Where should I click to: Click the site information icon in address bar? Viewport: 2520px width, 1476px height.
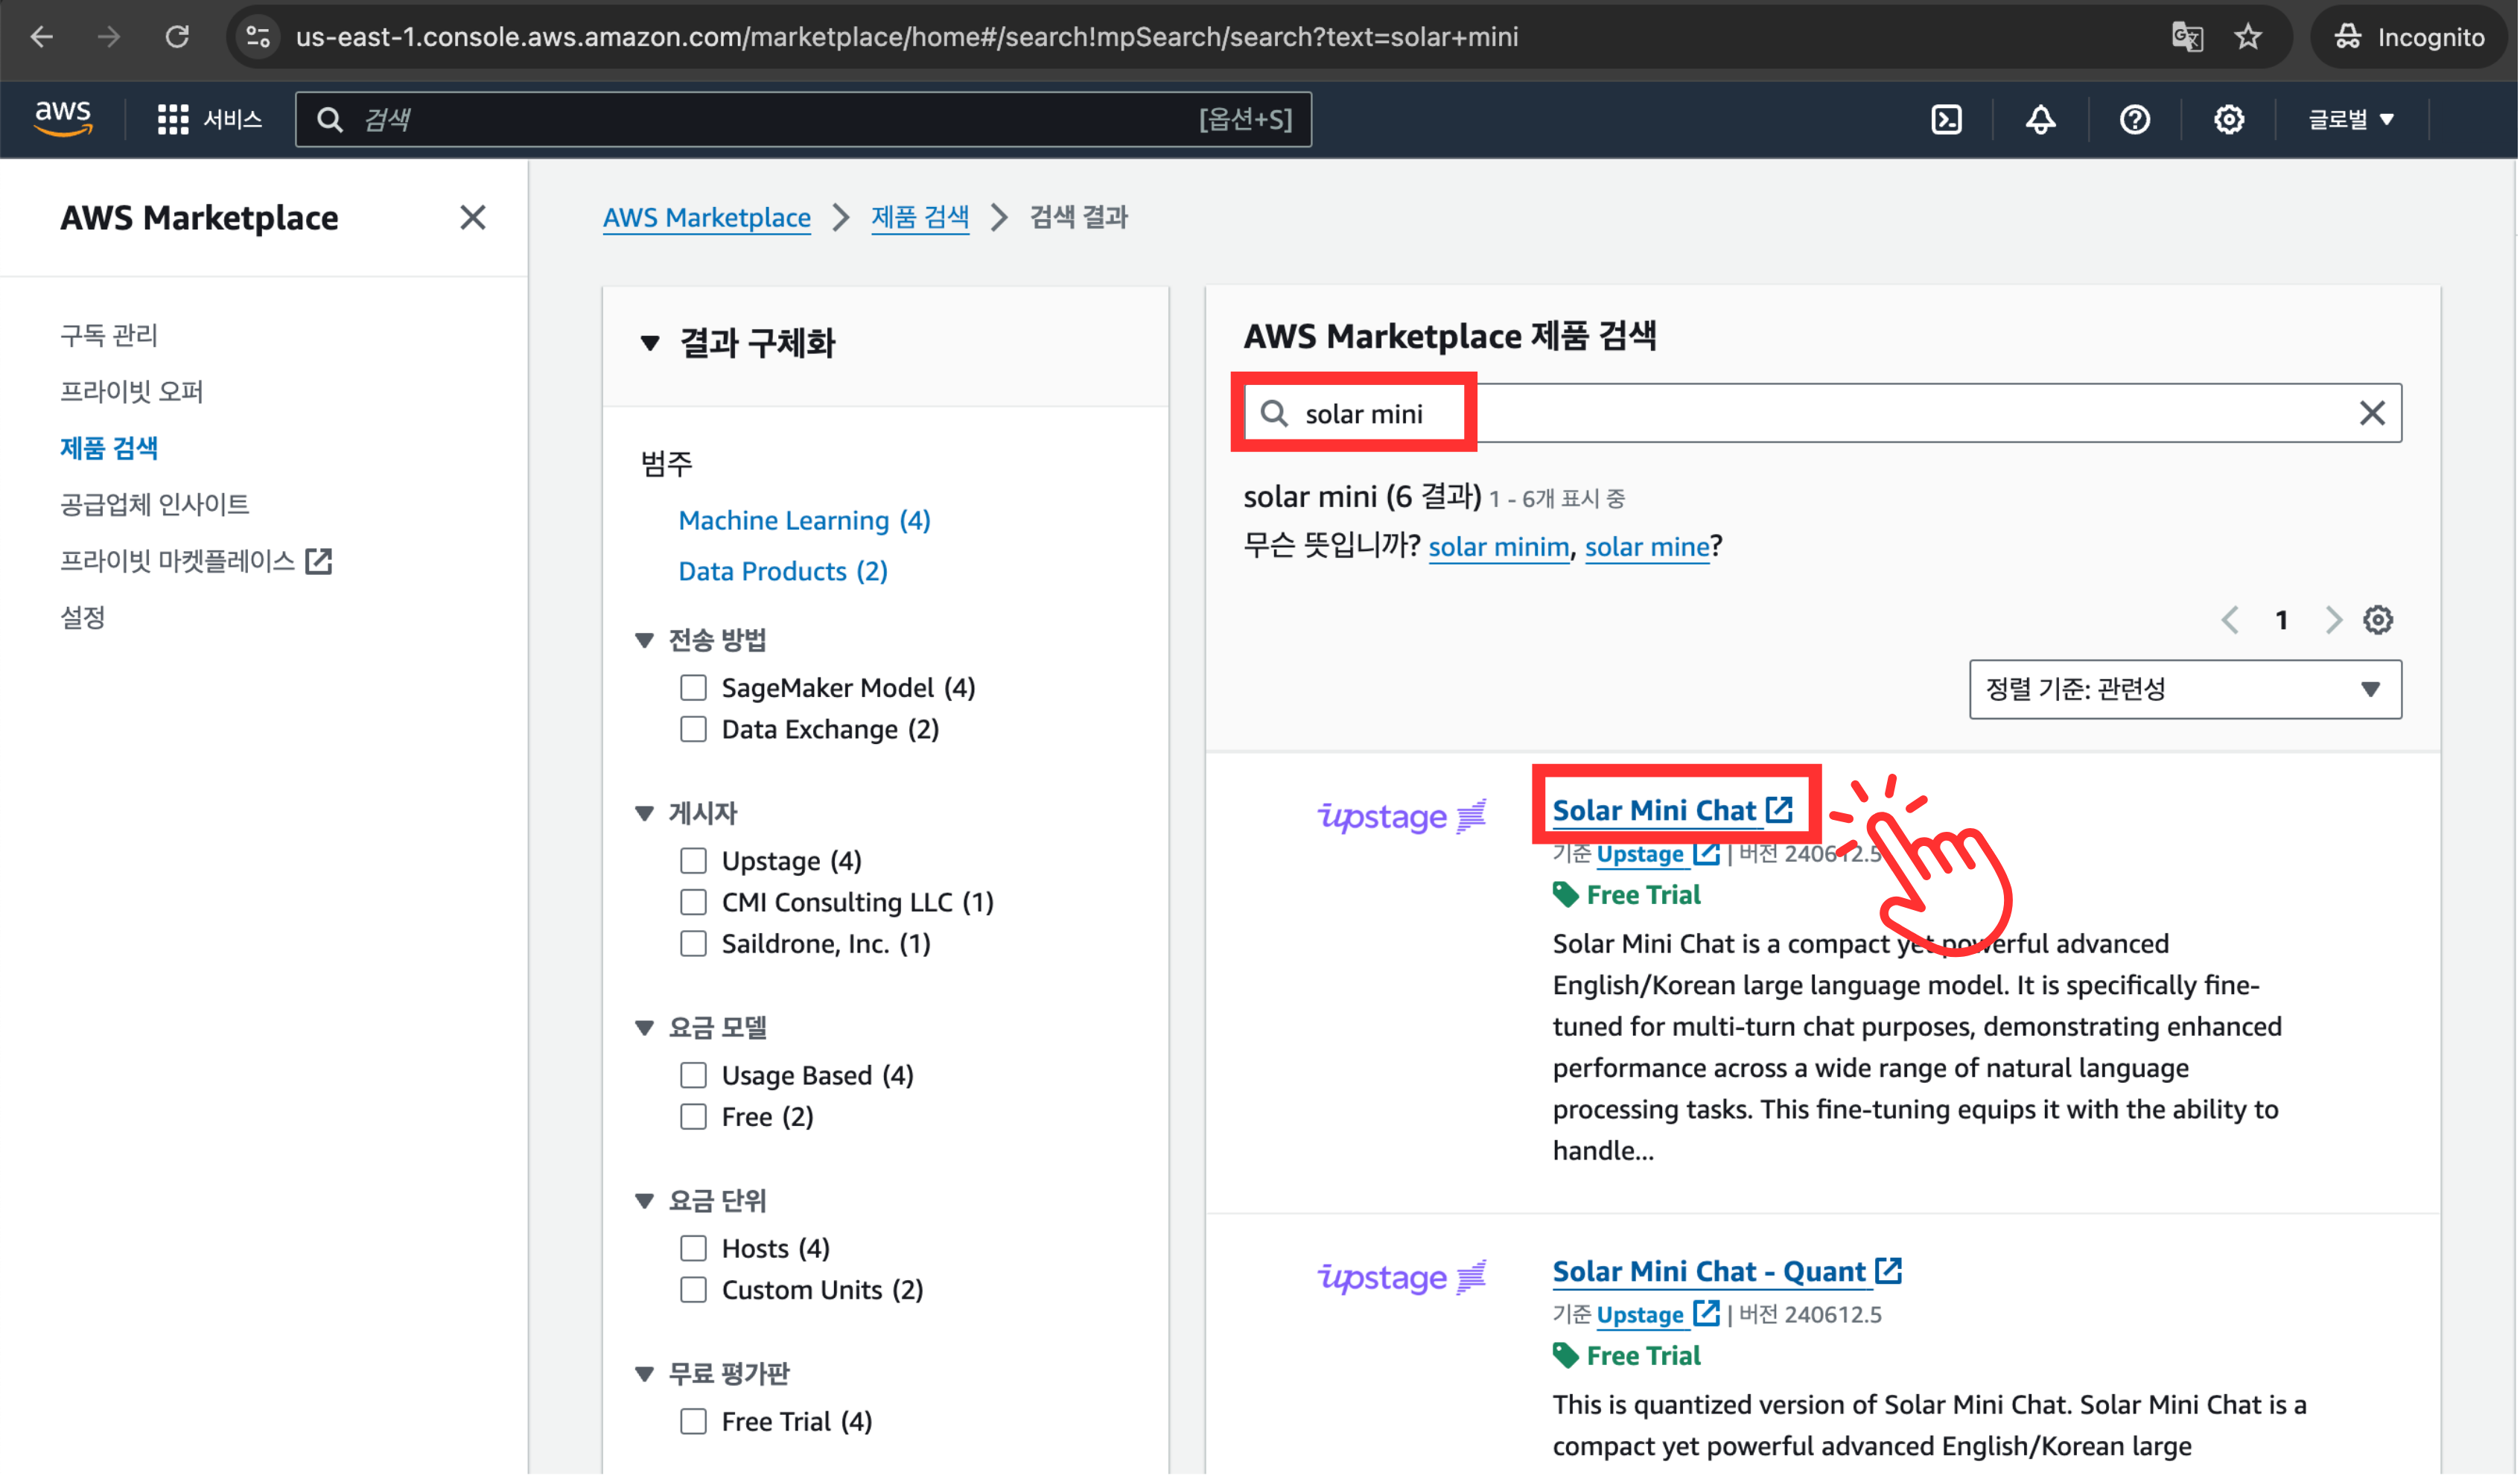coord(258,37)
